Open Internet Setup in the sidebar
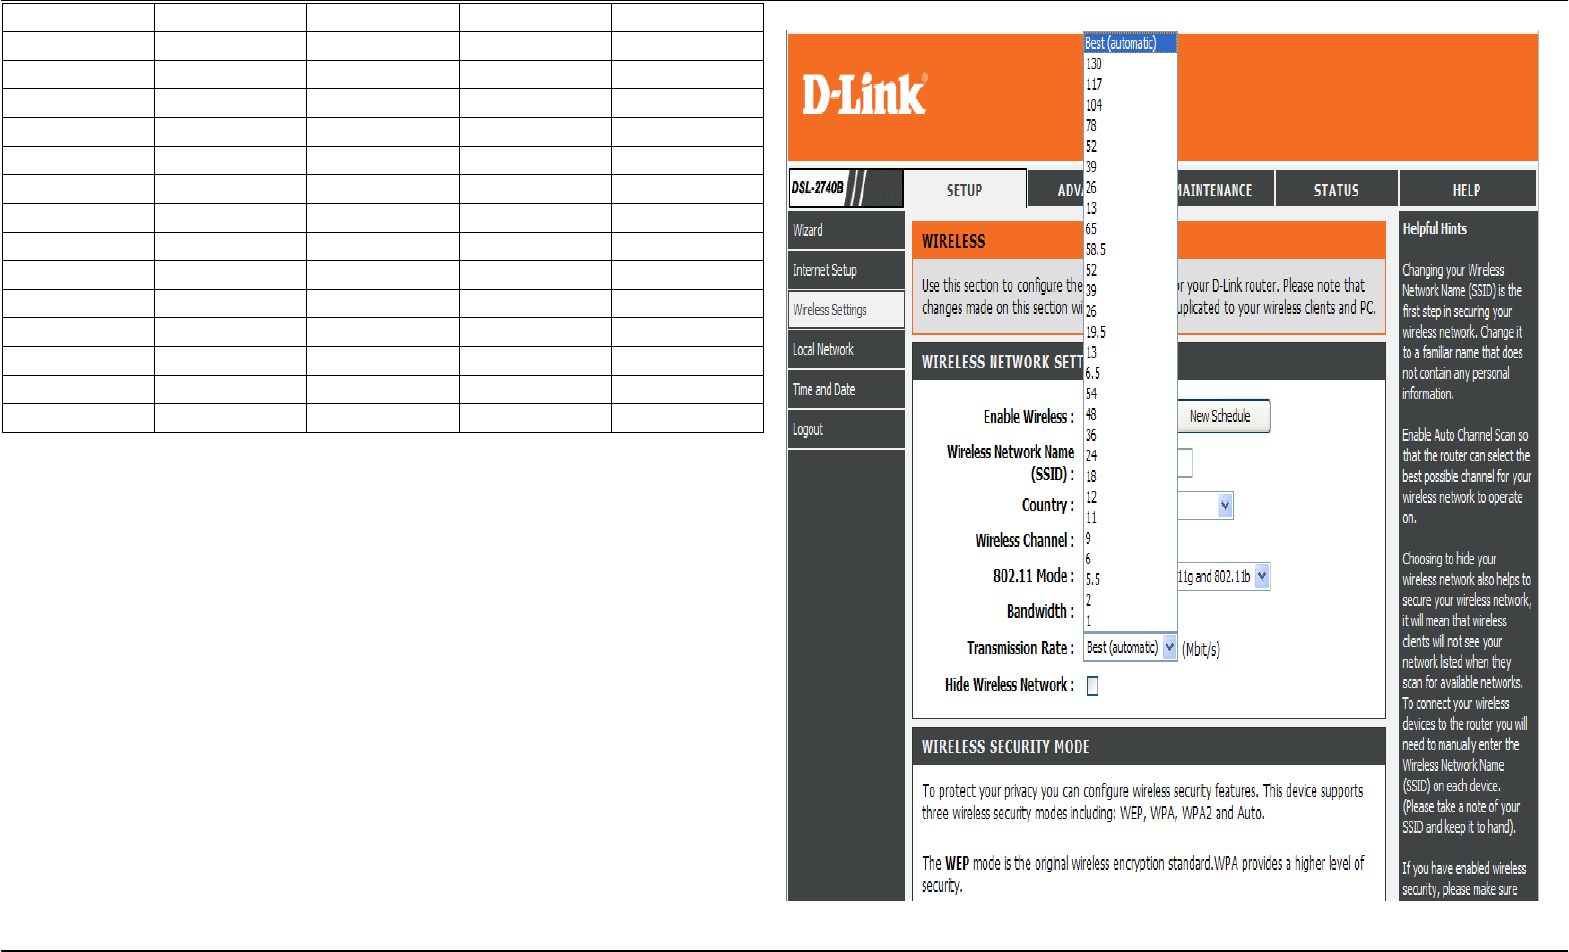 pyautogui.click(x=846, y=270)
